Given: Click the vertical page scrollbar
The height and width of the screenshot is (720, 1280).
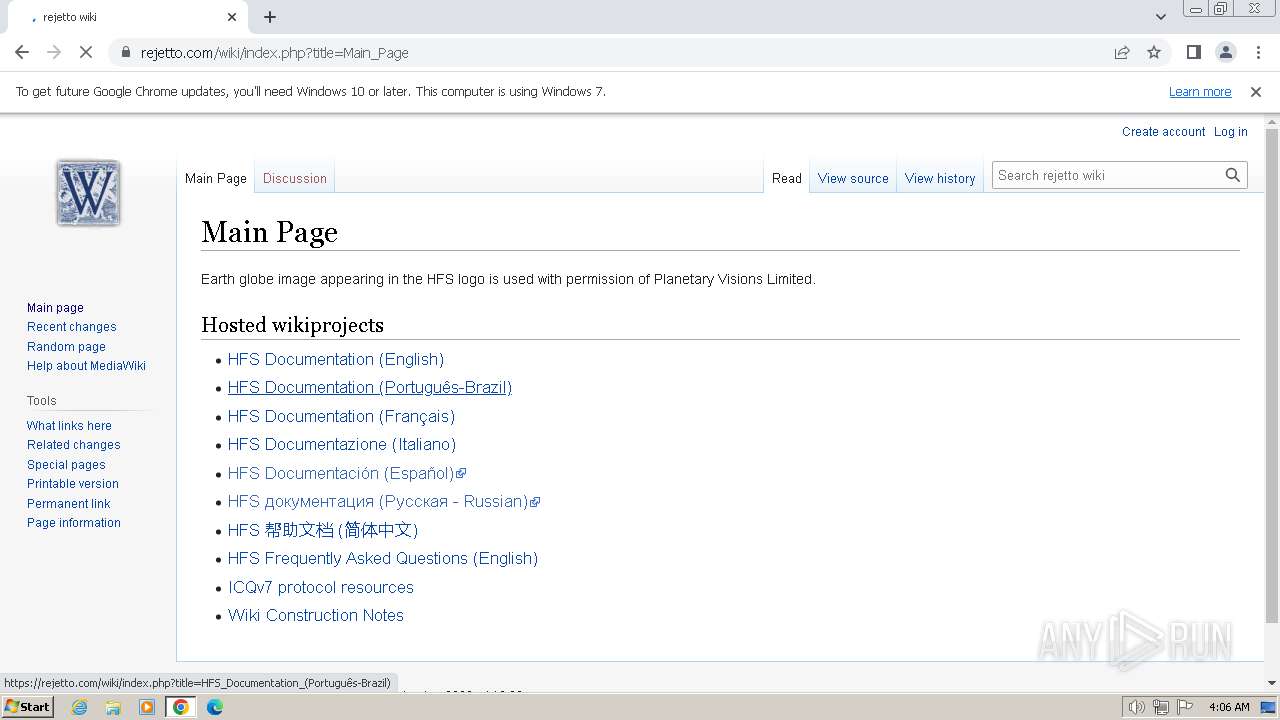Looking at the screenshot, I should 1272,375.
